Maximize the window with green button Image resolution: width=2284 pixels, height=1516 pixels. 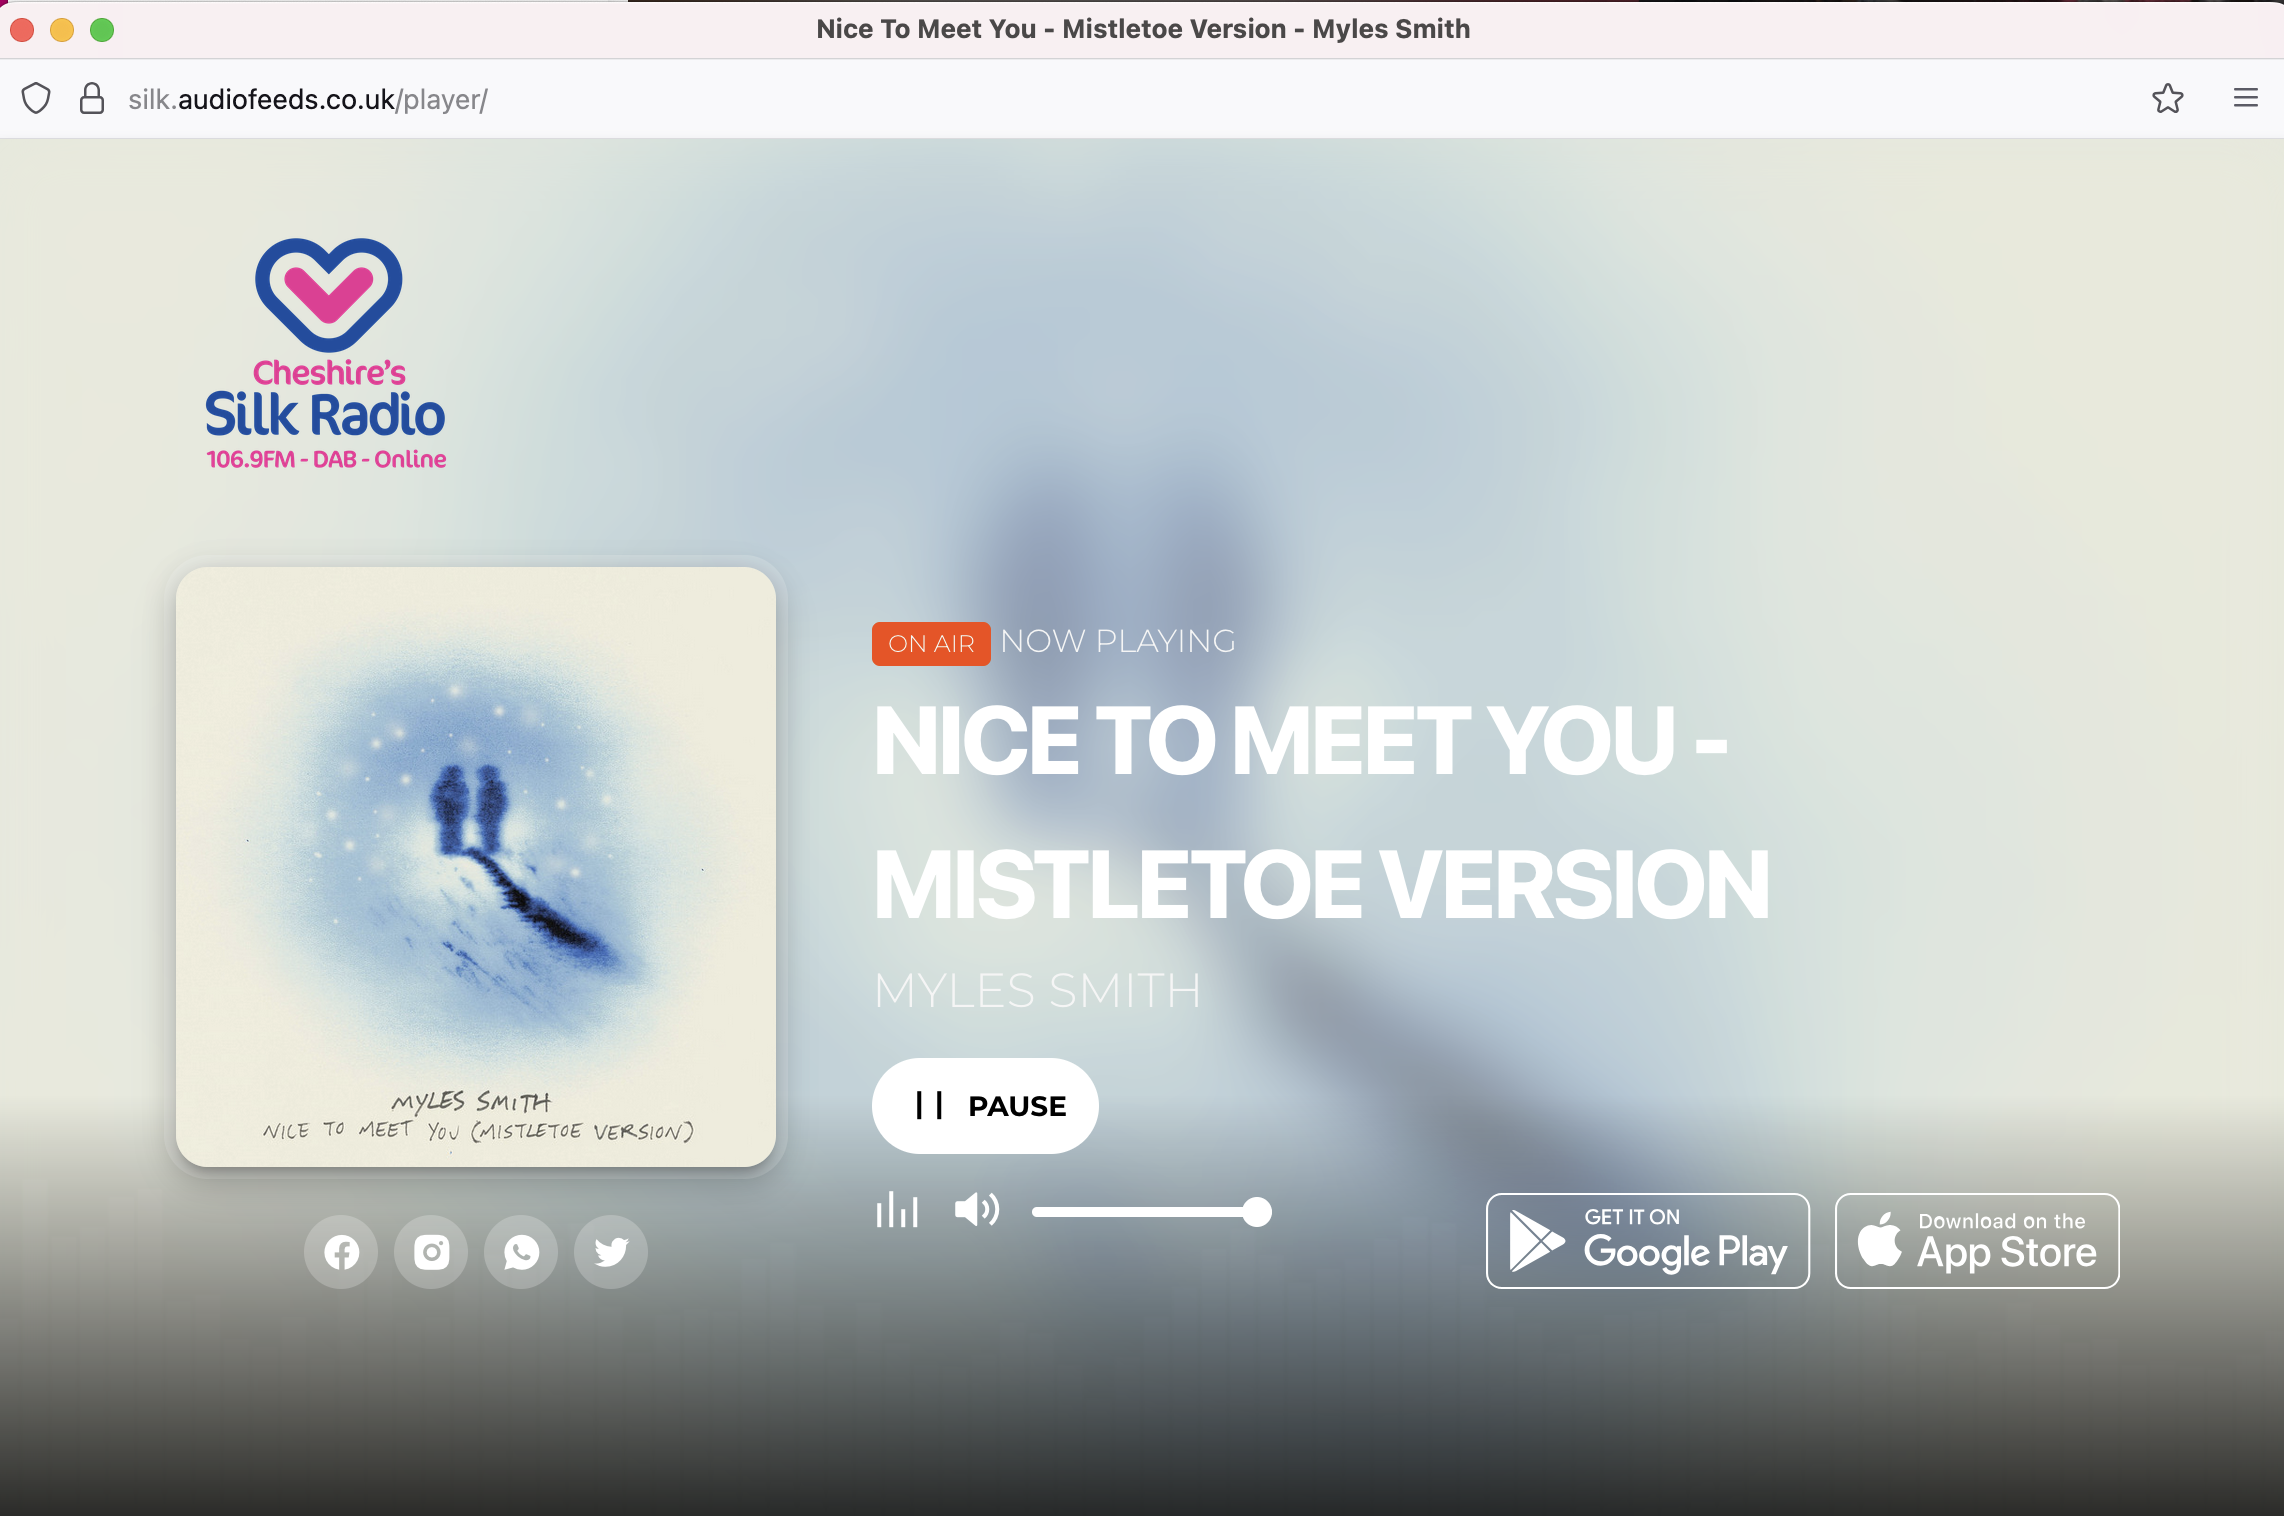[x=102, y=30]
